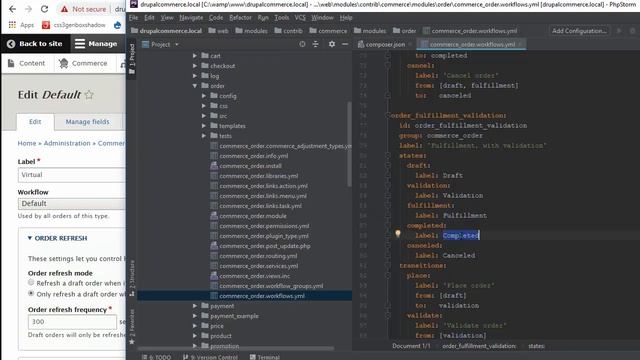
Task: Open PhpStorm File menu
Action: [x=133, y=18]
